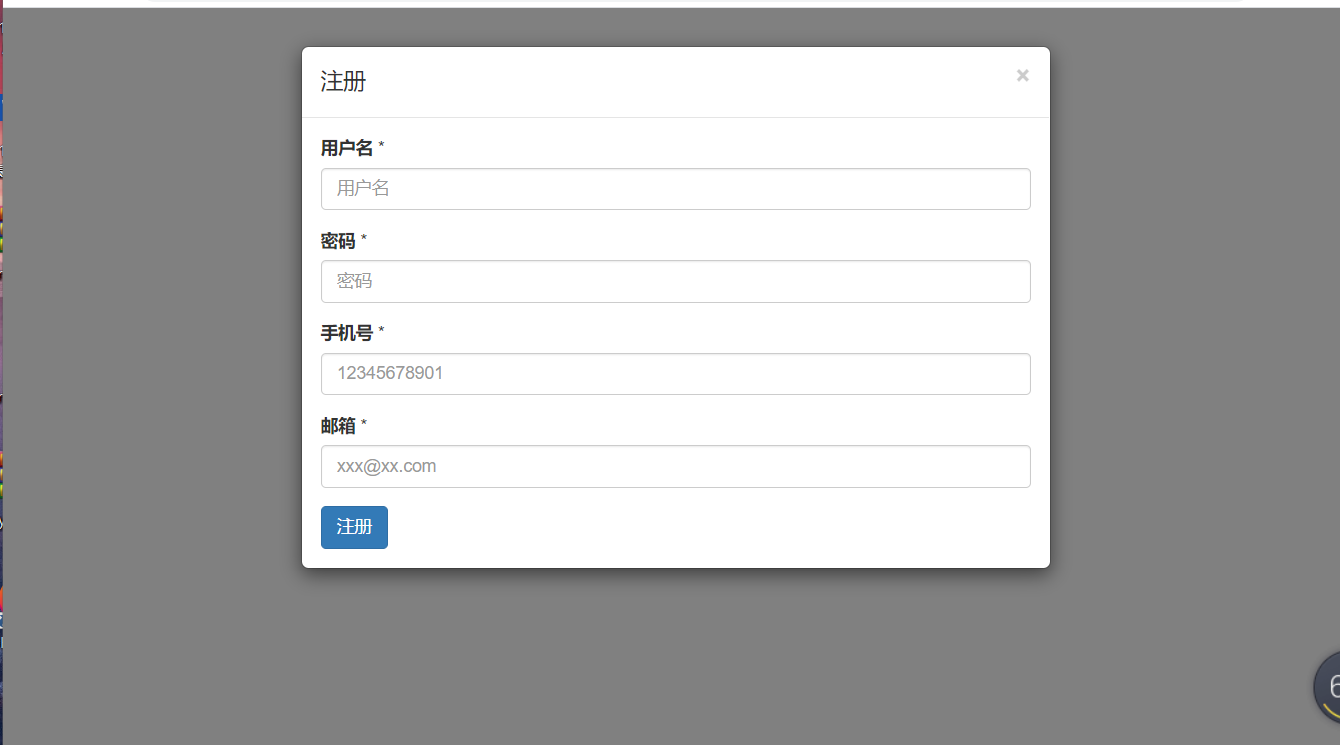Screen dimensions: 1340x745
Task: Dismiss the 注册 dialog with the X icon
Action: [1022, 75]
